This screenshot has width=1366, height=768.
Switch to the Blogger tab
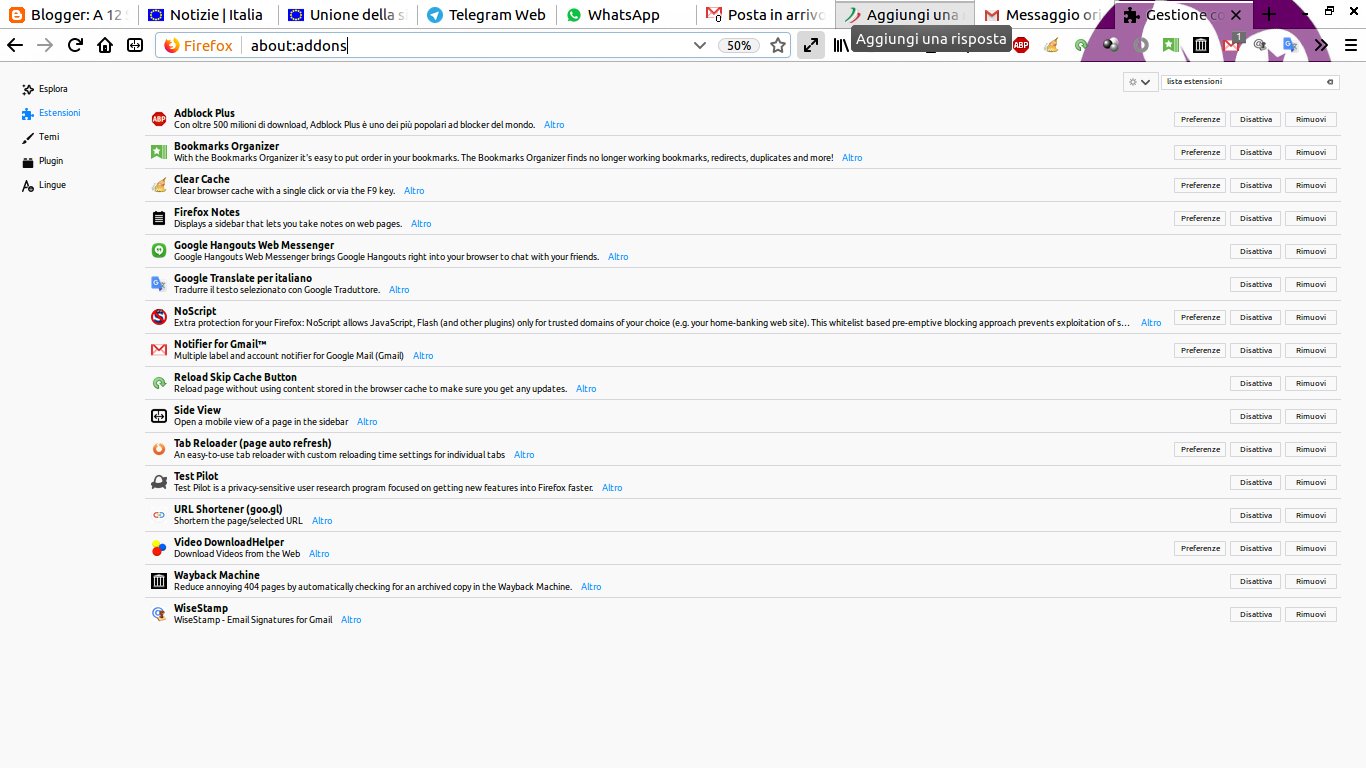69,14
